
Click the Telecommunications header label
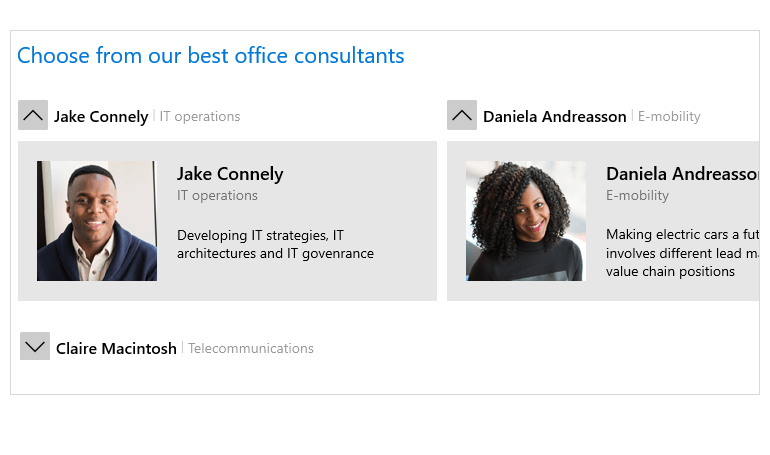pyautogui.click(x=250, y=348)
